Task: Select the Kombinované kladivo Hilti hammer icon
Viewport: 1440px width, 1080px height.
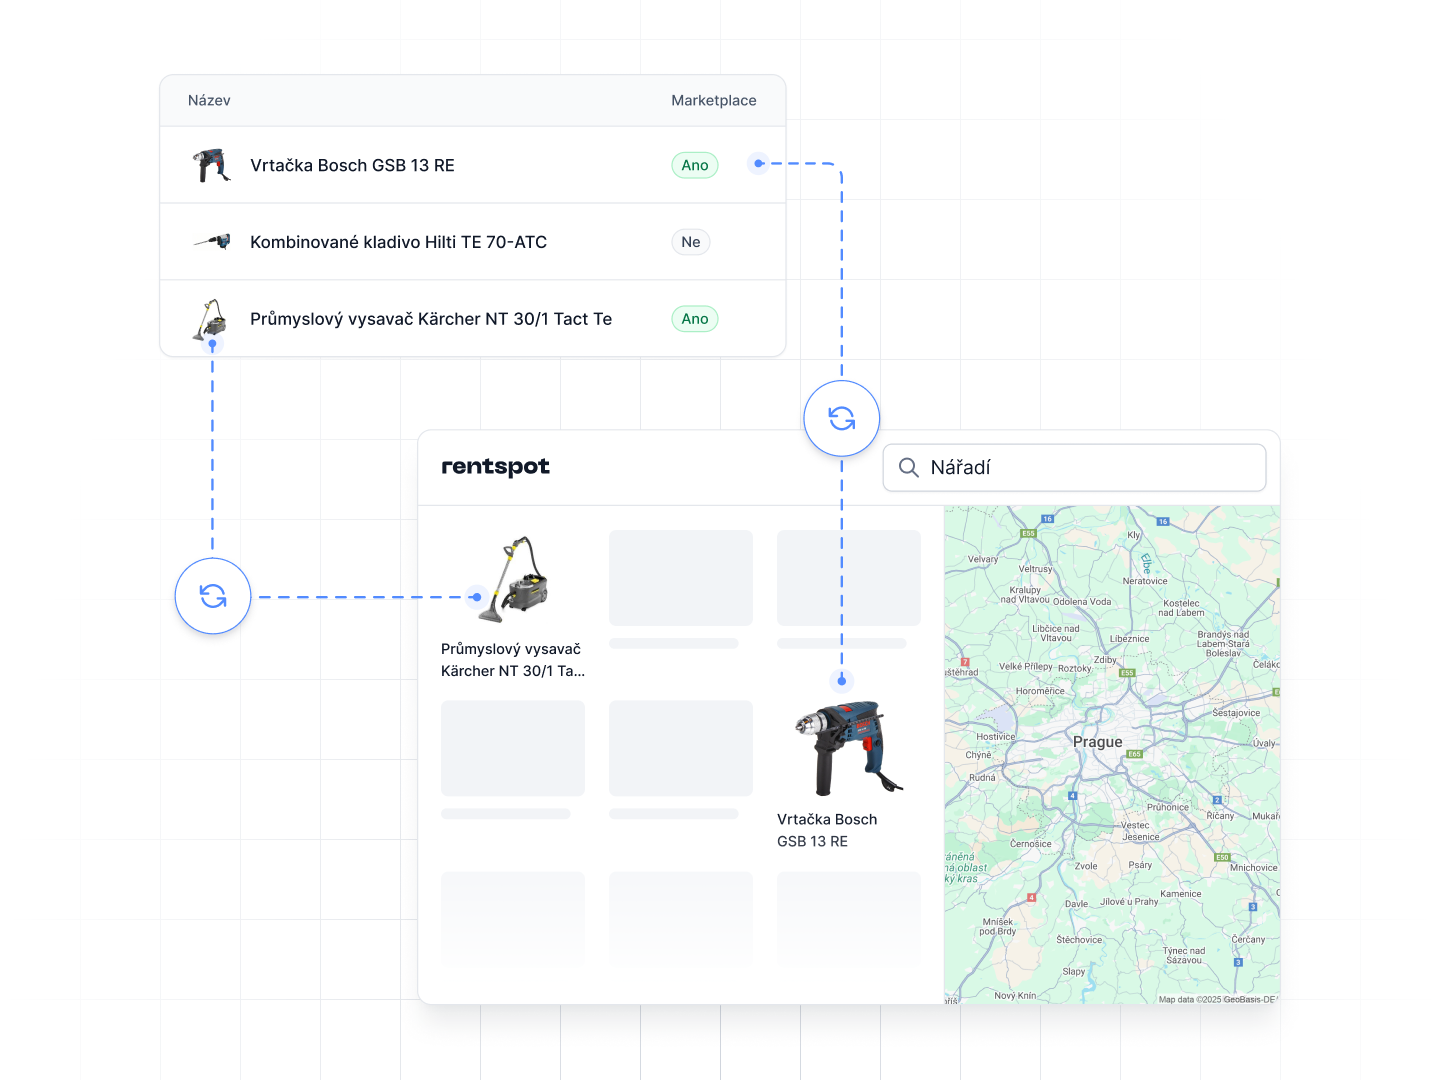Action: coord(210,241)
